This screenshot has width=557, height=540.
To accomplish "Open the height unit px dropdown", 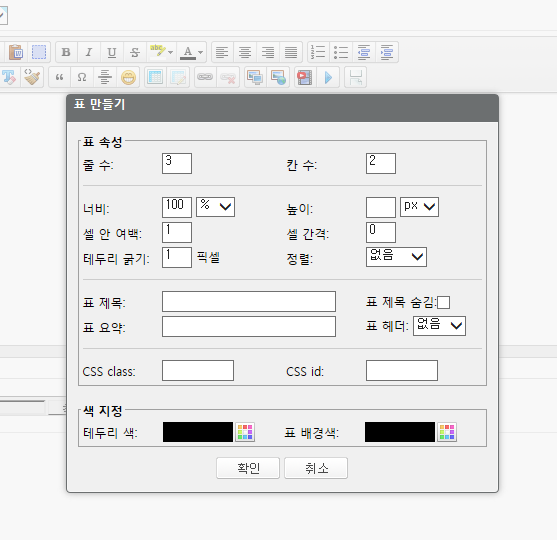I will (x=420, y=207).
